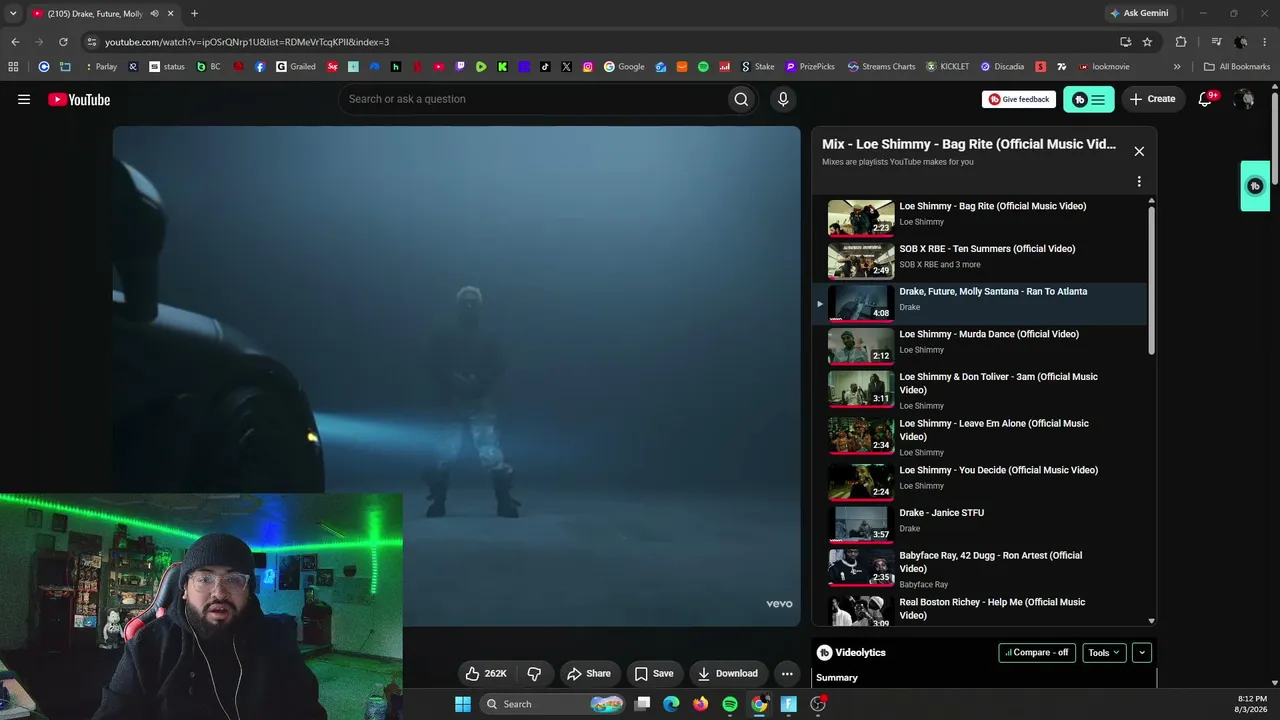Image resolution: width=1280 pixels, height=720 pixels.
Task: Play Drake - Janice STFU from the mix
Action: coord(980,524)
